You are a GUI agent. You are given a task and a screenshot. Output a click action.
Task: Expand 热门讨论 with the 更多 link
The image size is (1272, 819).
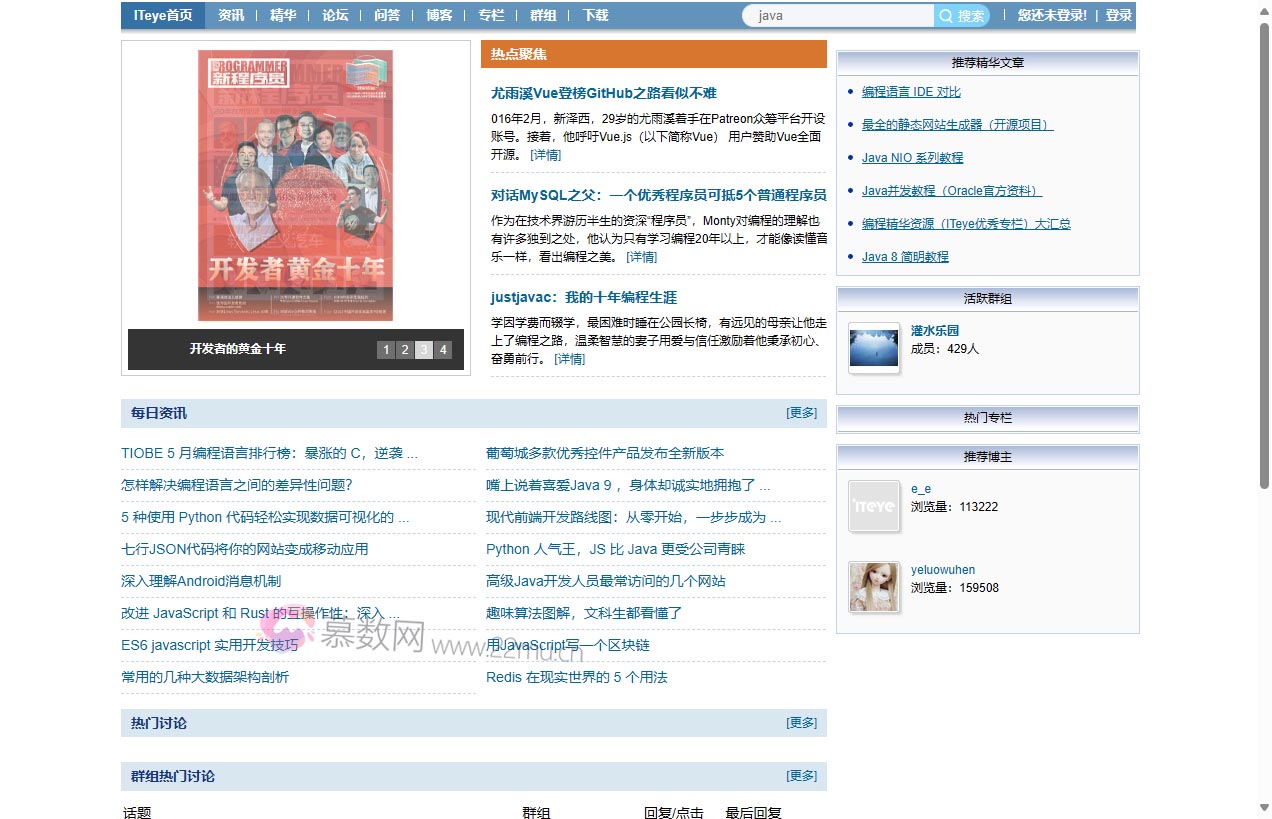coord(801,723)
